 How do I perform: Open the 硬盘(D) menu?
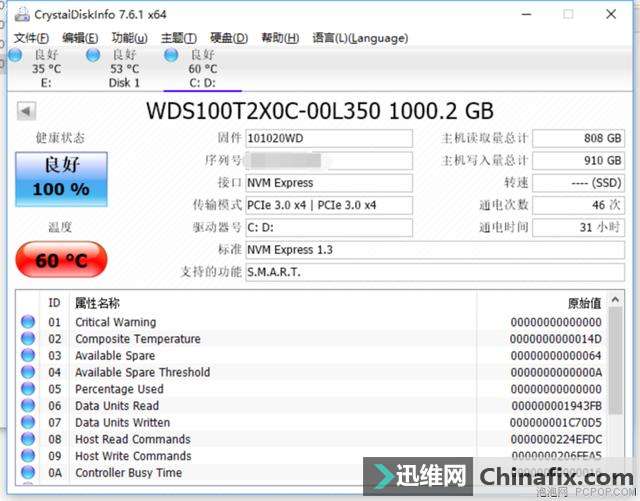[x=229, y=38]
